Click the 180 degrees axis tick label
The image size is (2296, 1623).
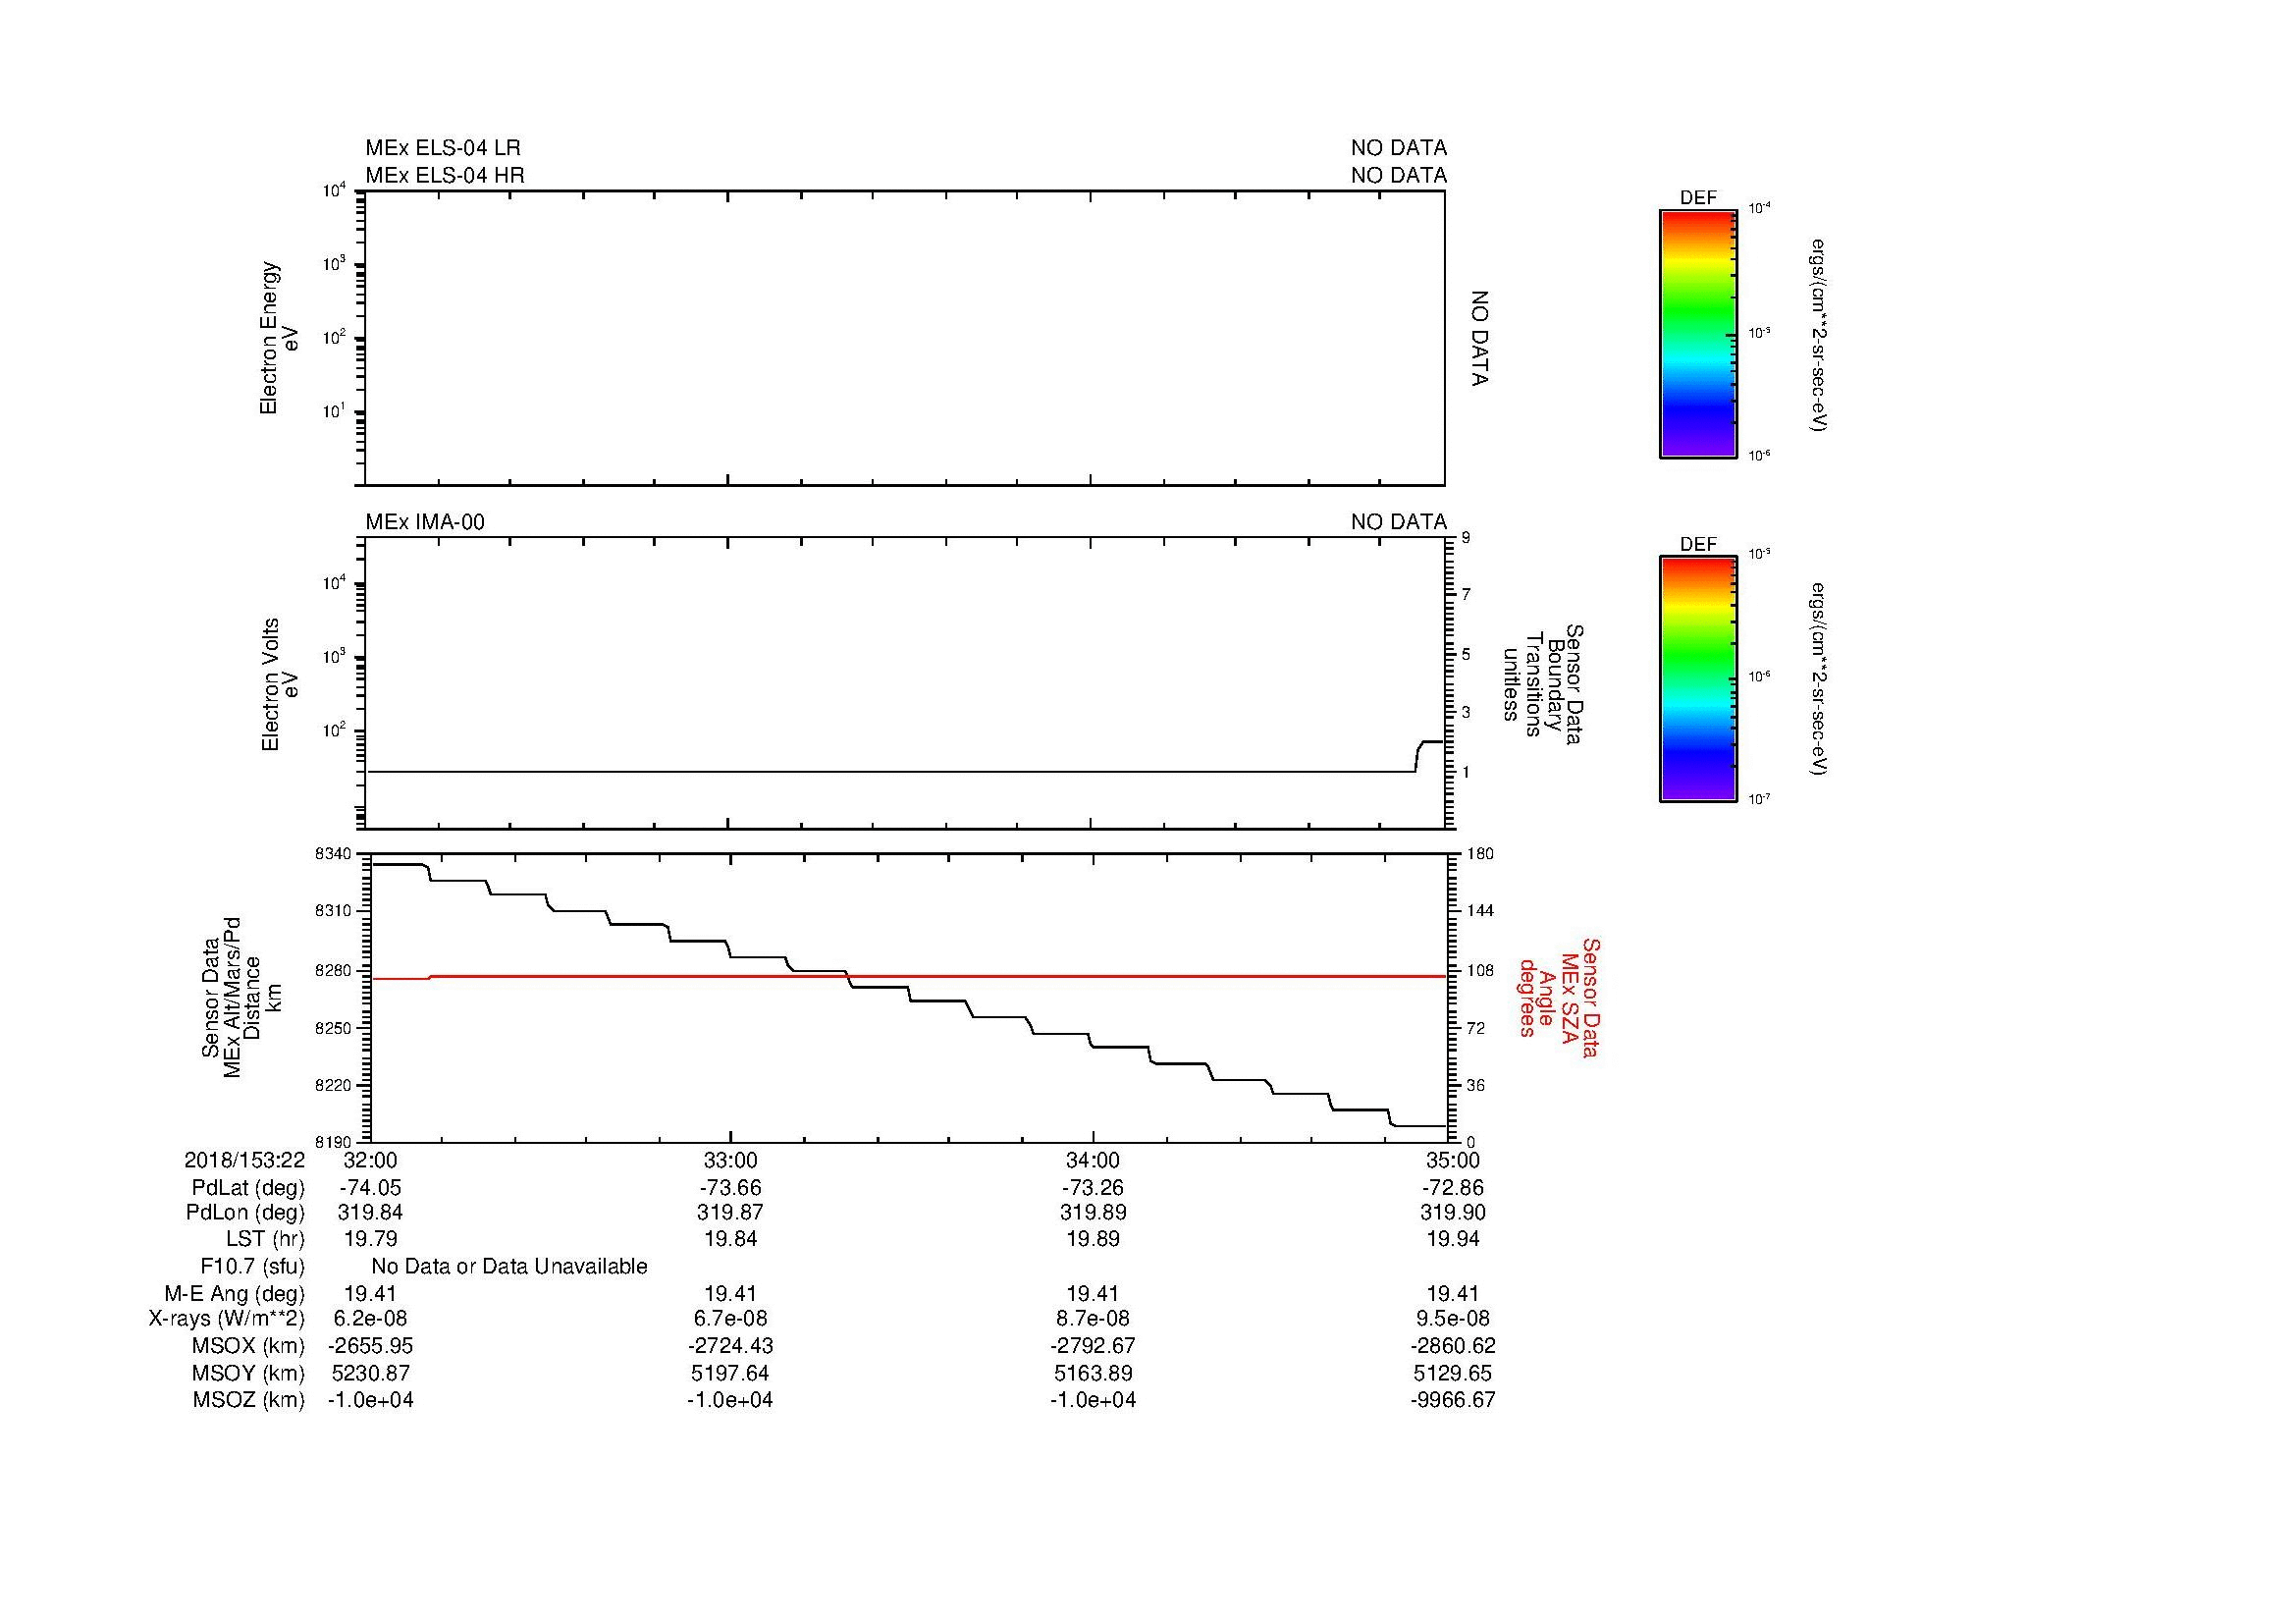[x=1480, y=854]
